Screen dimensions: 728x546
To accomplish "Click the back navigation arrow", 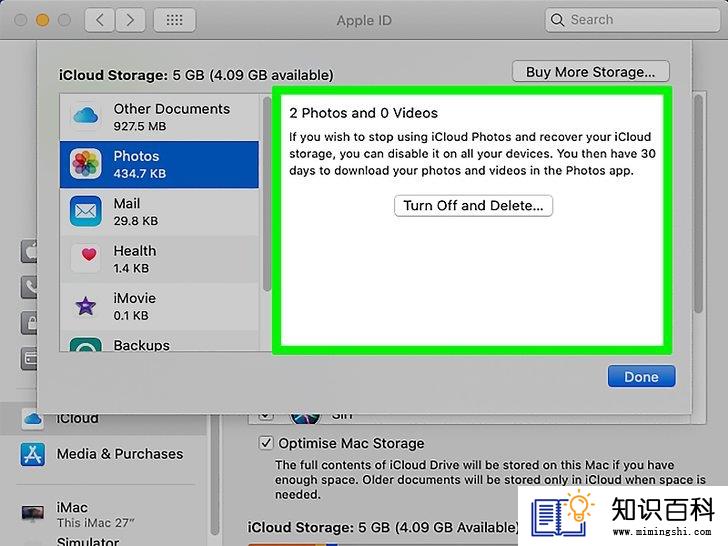I will [x=99, y=20].
